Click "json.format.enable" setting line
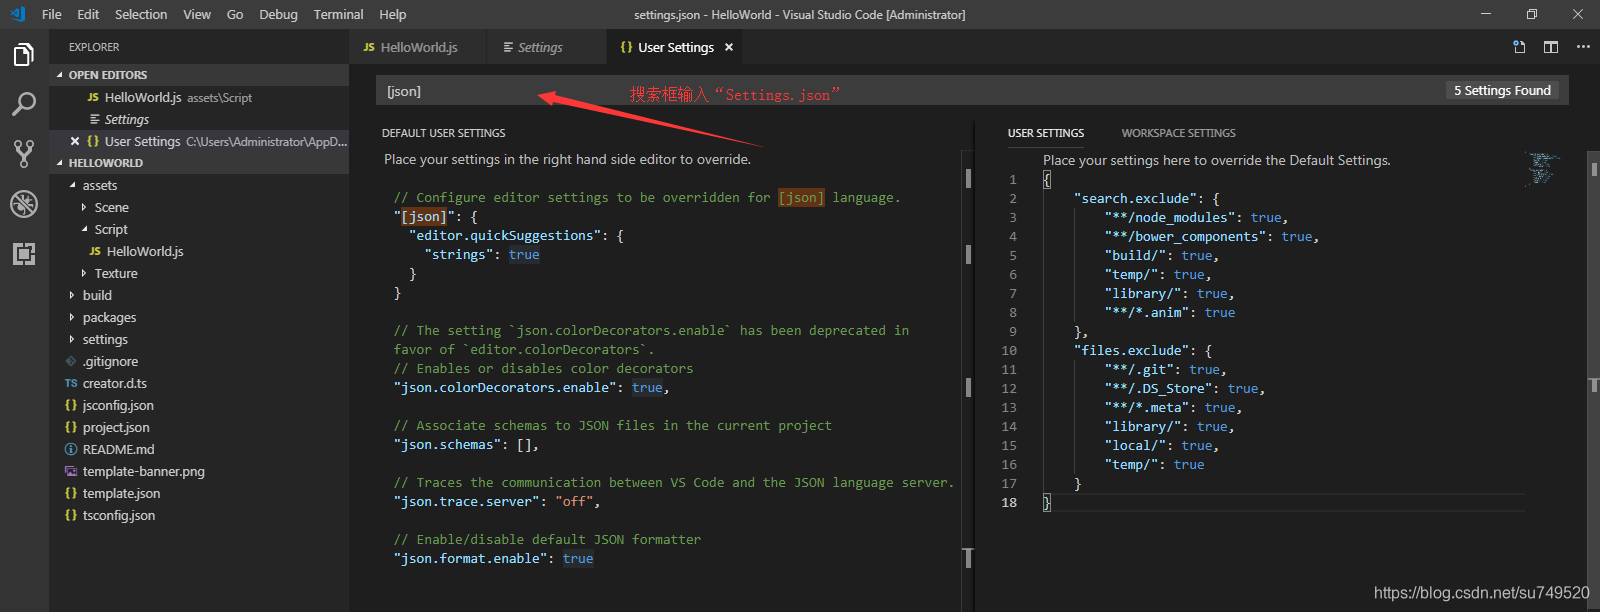The height and width of the screenshot is (612, 1600). coord(494,559)
